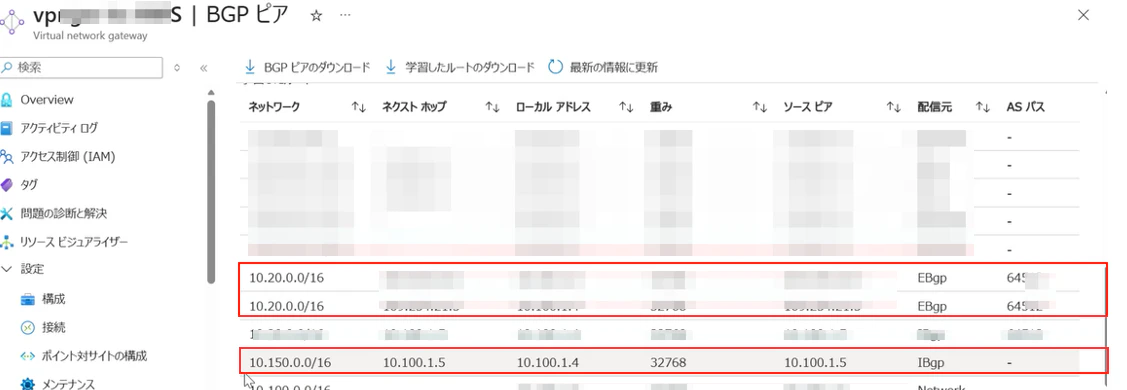The image size is (1127, 390).
Task: Click the activity log icon
Action: point(6,128)
